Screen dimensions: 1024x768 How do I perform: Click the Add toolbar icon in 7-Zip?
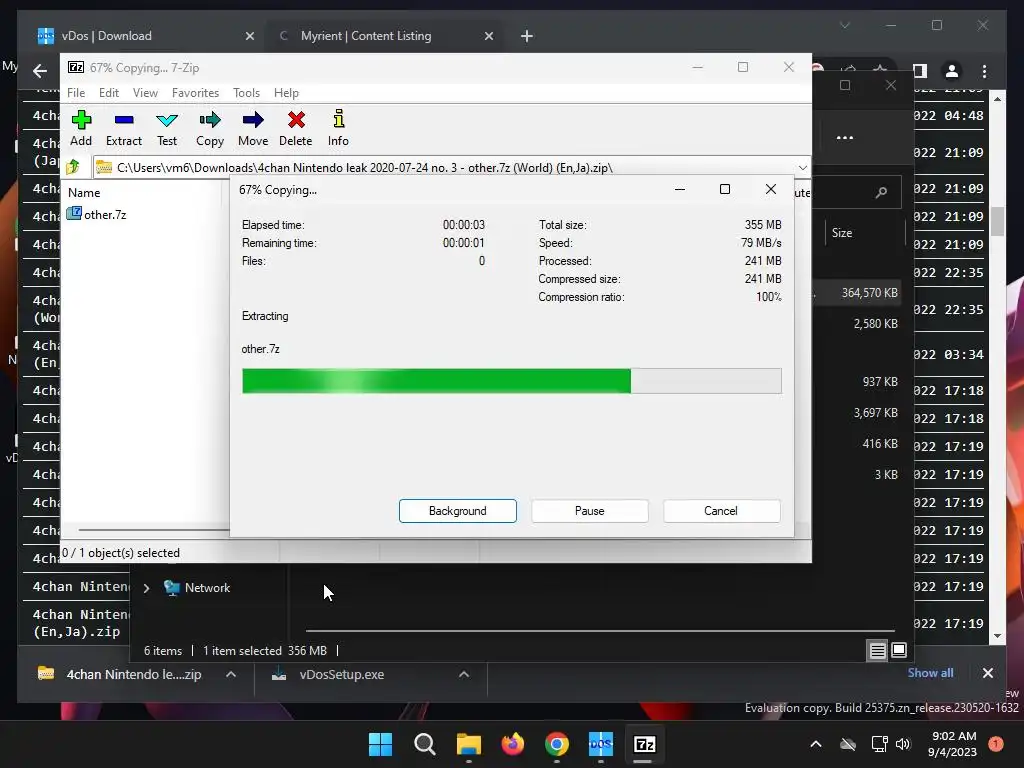pos(81,129)
